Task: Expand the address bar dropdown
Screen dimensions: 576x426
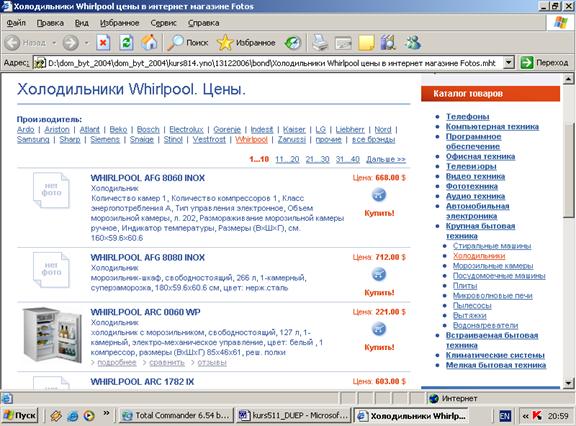Action: click(508, 63)
